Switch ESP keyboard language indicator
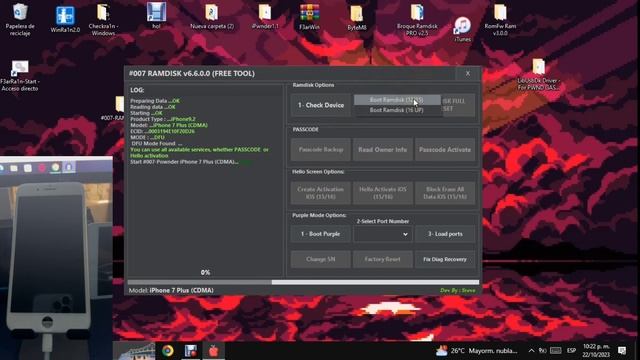Viewport: 640px width, 360px height. click(x=571, y=351)
